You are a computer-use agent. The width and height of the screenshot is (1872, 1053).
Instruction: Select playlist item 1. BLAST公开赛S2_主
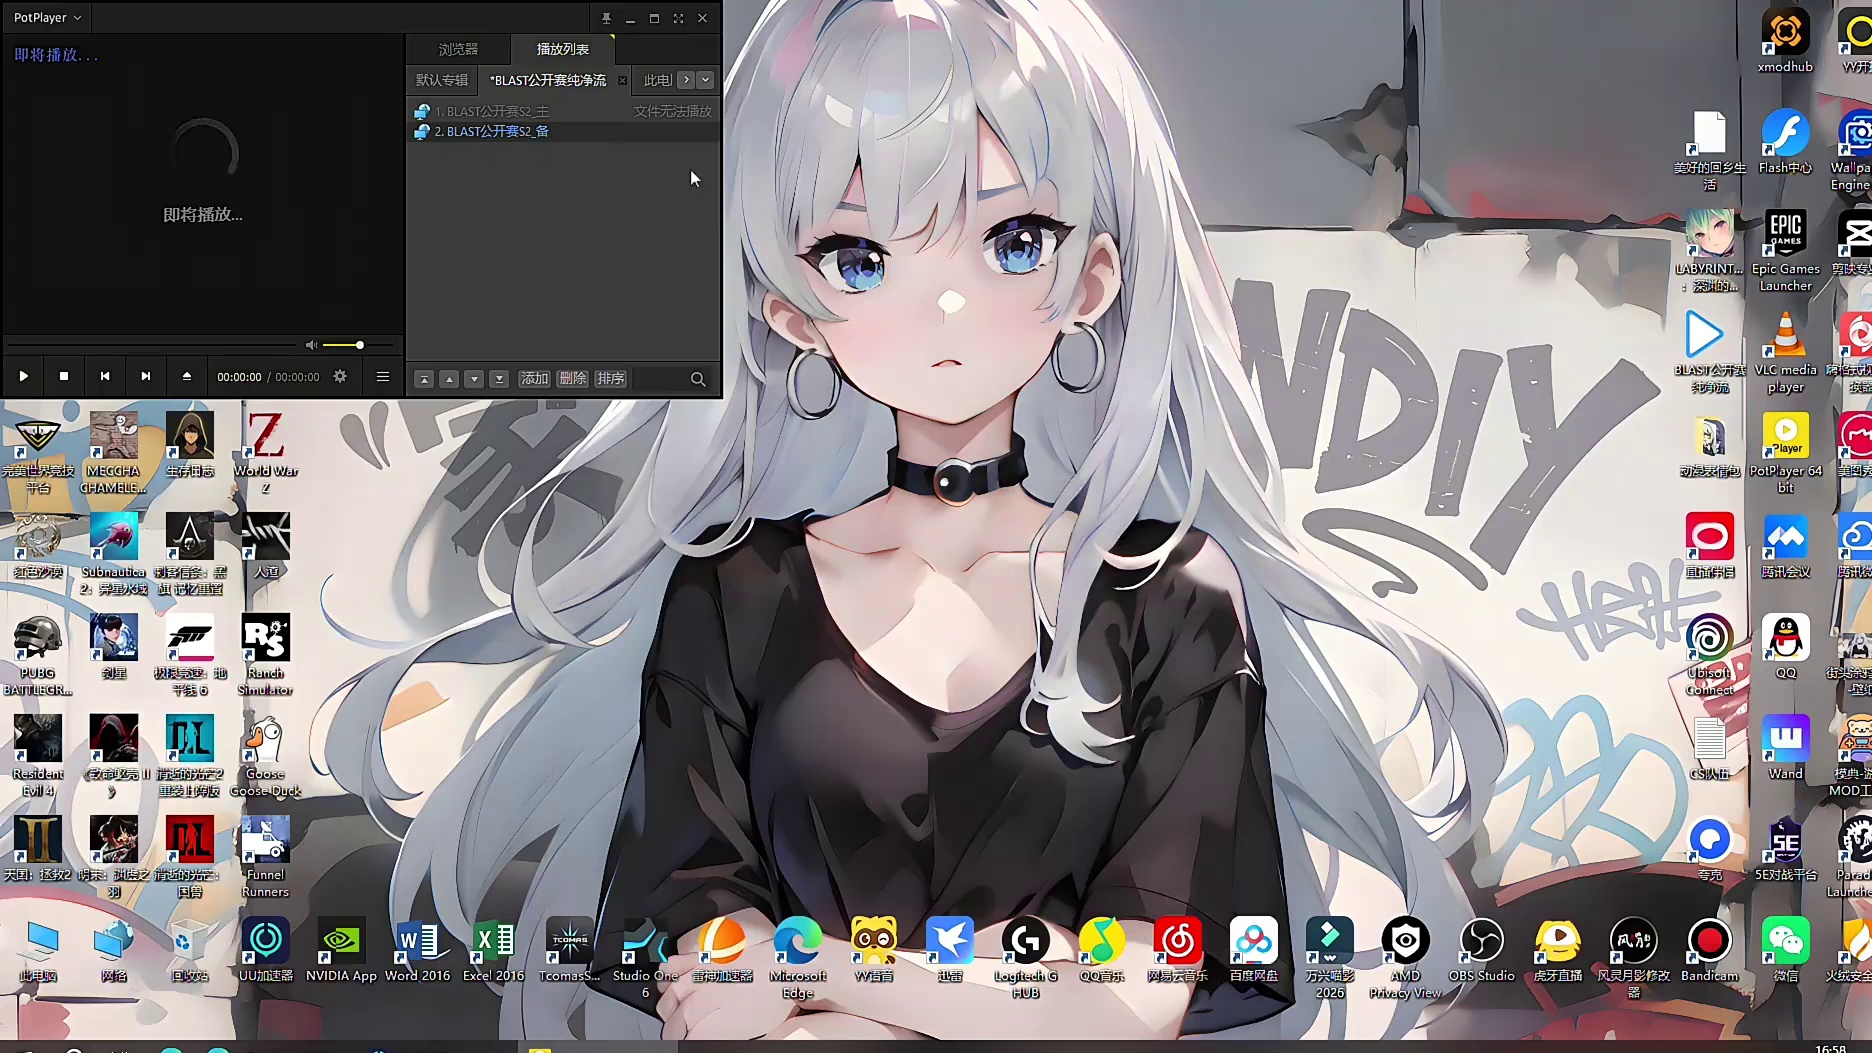[x=563, y=111]
